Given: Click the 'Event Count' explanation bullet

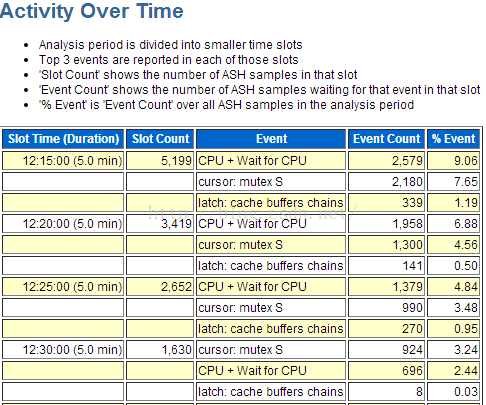Looking at the screenshot, I should click(260, 90).
